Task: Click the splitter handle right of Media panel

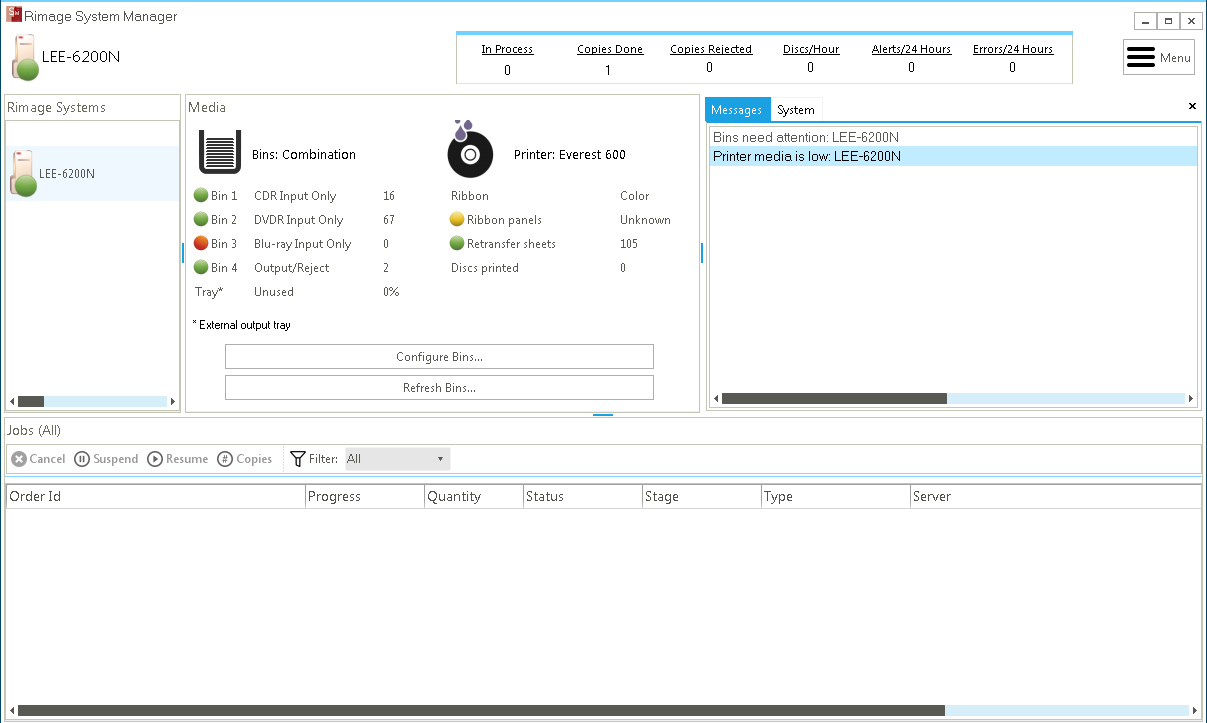Action: [x=702, y=253]
